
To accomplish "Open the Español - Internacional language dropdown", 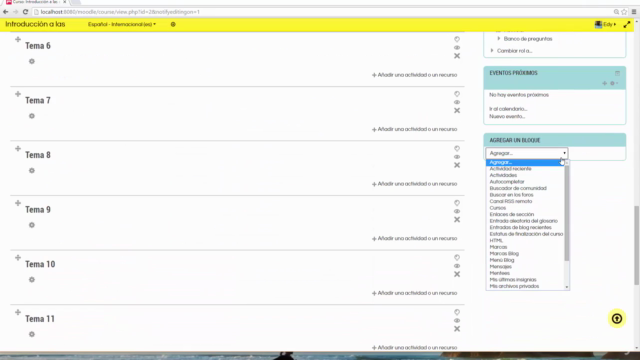I will [x=122, y=24].
